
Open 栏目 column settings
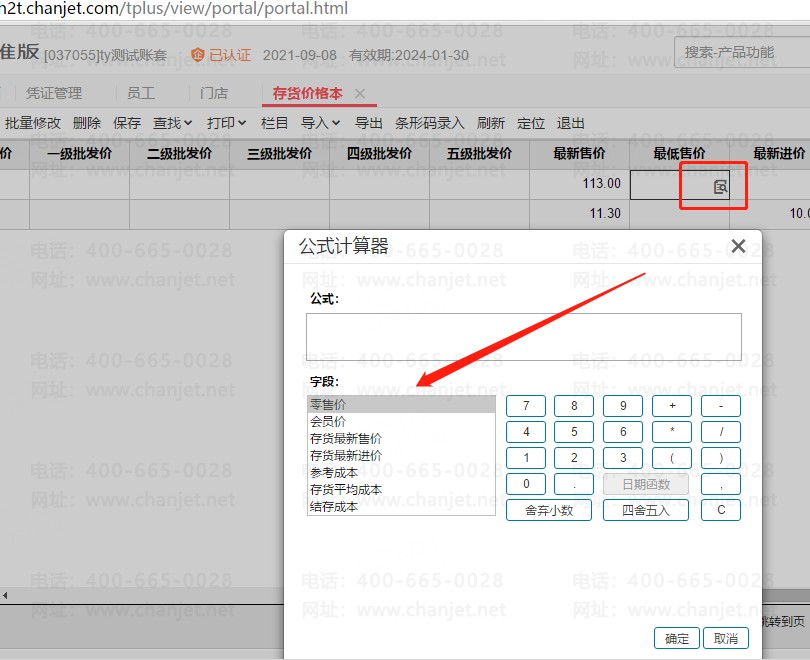pyautogui.click(x=274, y=123)
